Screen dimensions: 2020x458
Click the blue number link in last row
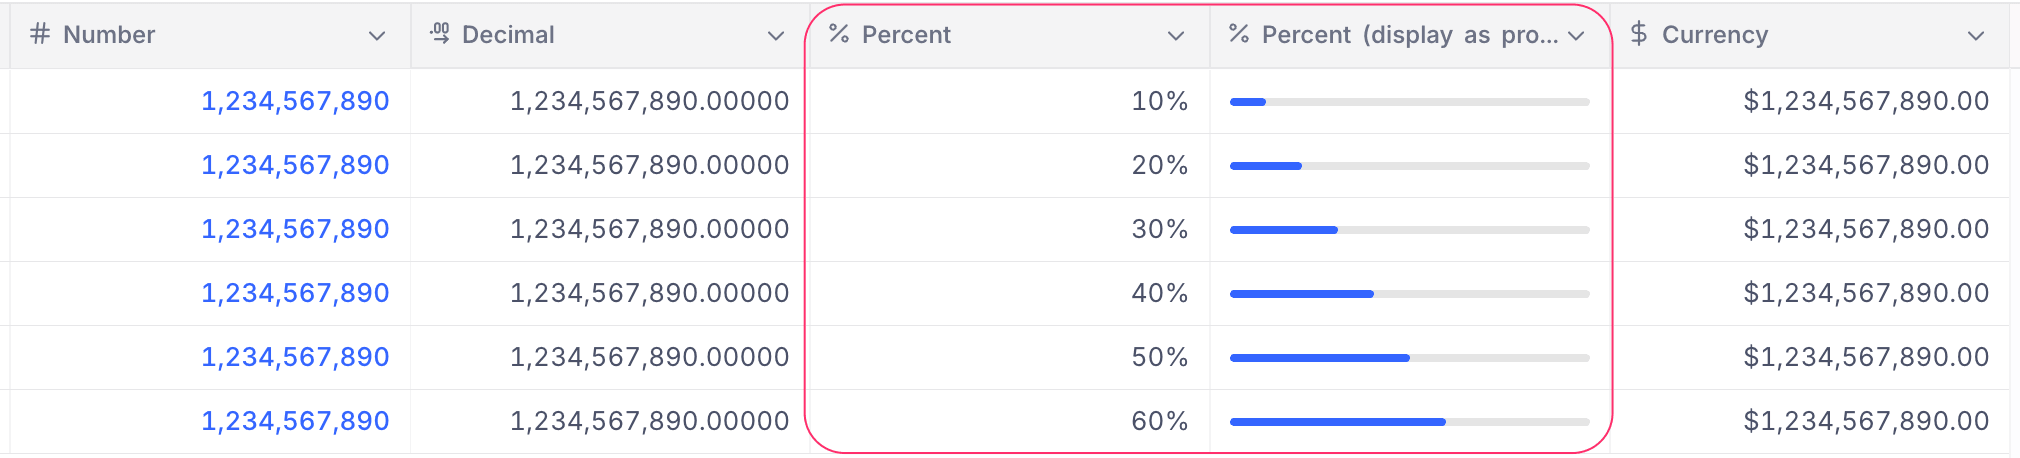point(295,421)
